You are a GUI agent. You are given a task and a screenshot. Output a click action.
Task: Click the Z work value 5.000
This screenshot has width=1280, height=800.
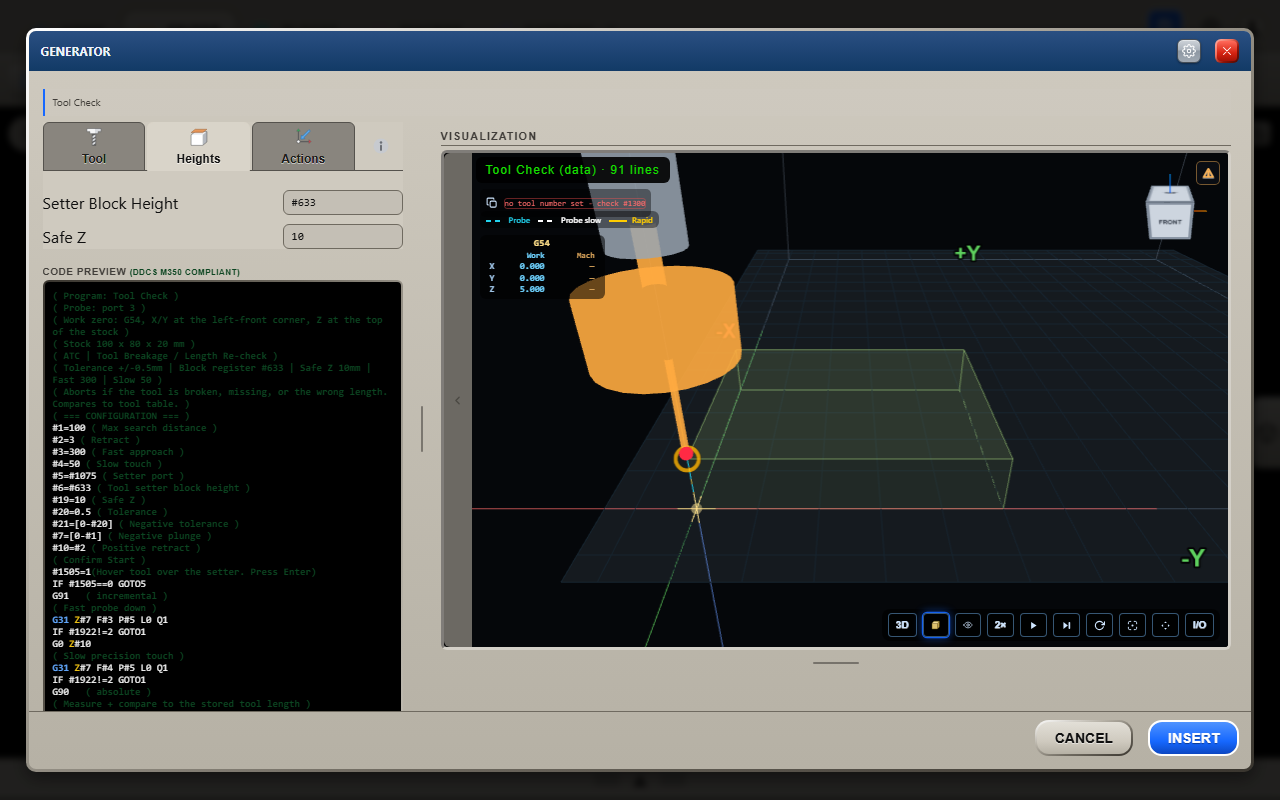point(532,289)
